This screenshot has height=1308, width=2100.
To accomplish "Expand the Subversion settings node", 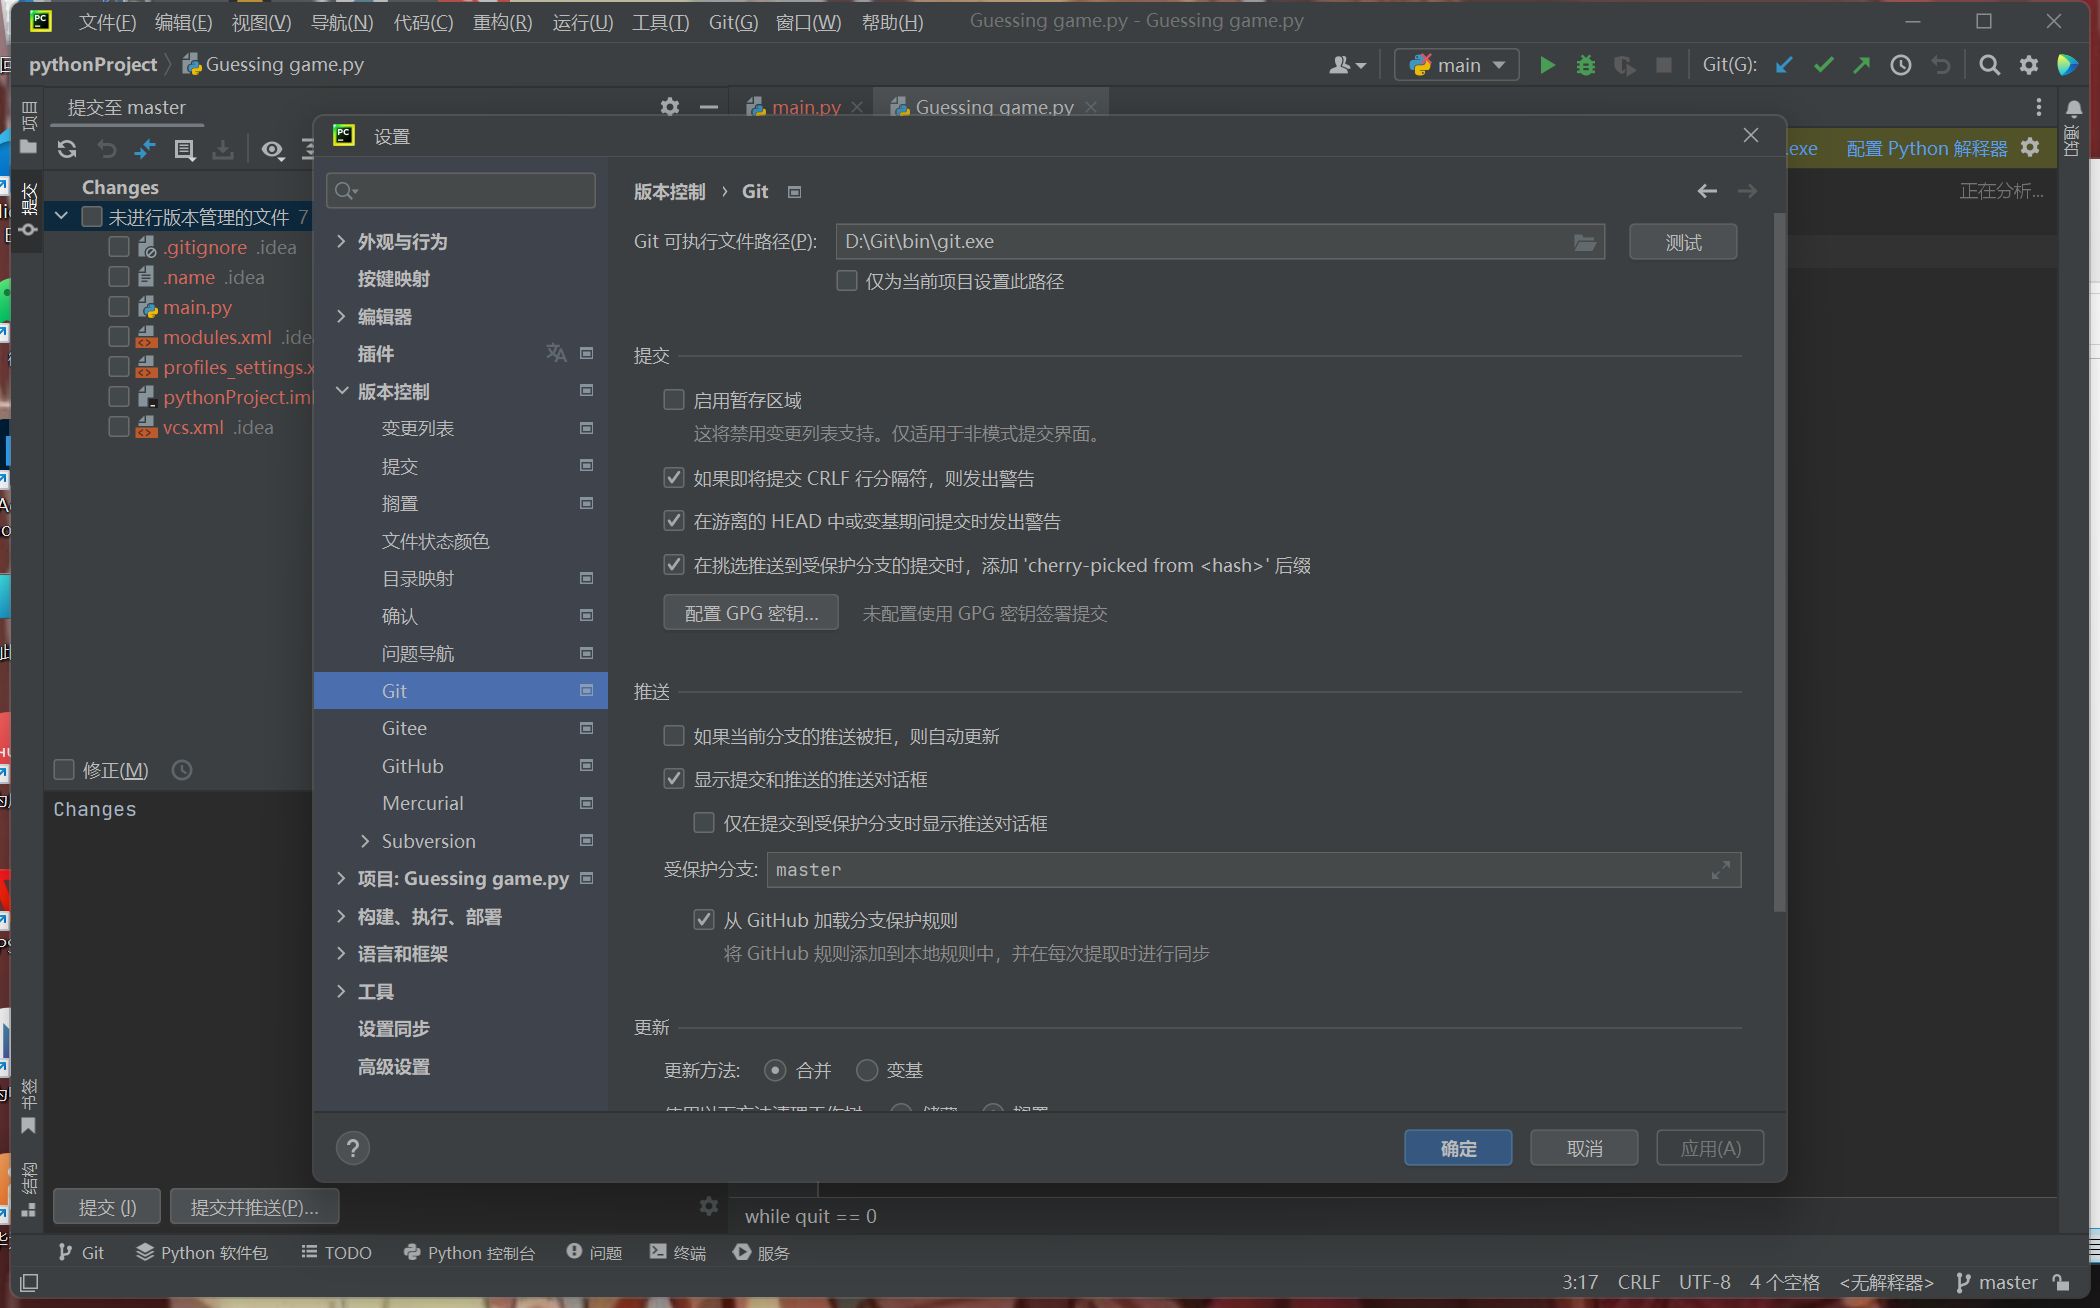I will pyautogui.click(x=365, y=841).
